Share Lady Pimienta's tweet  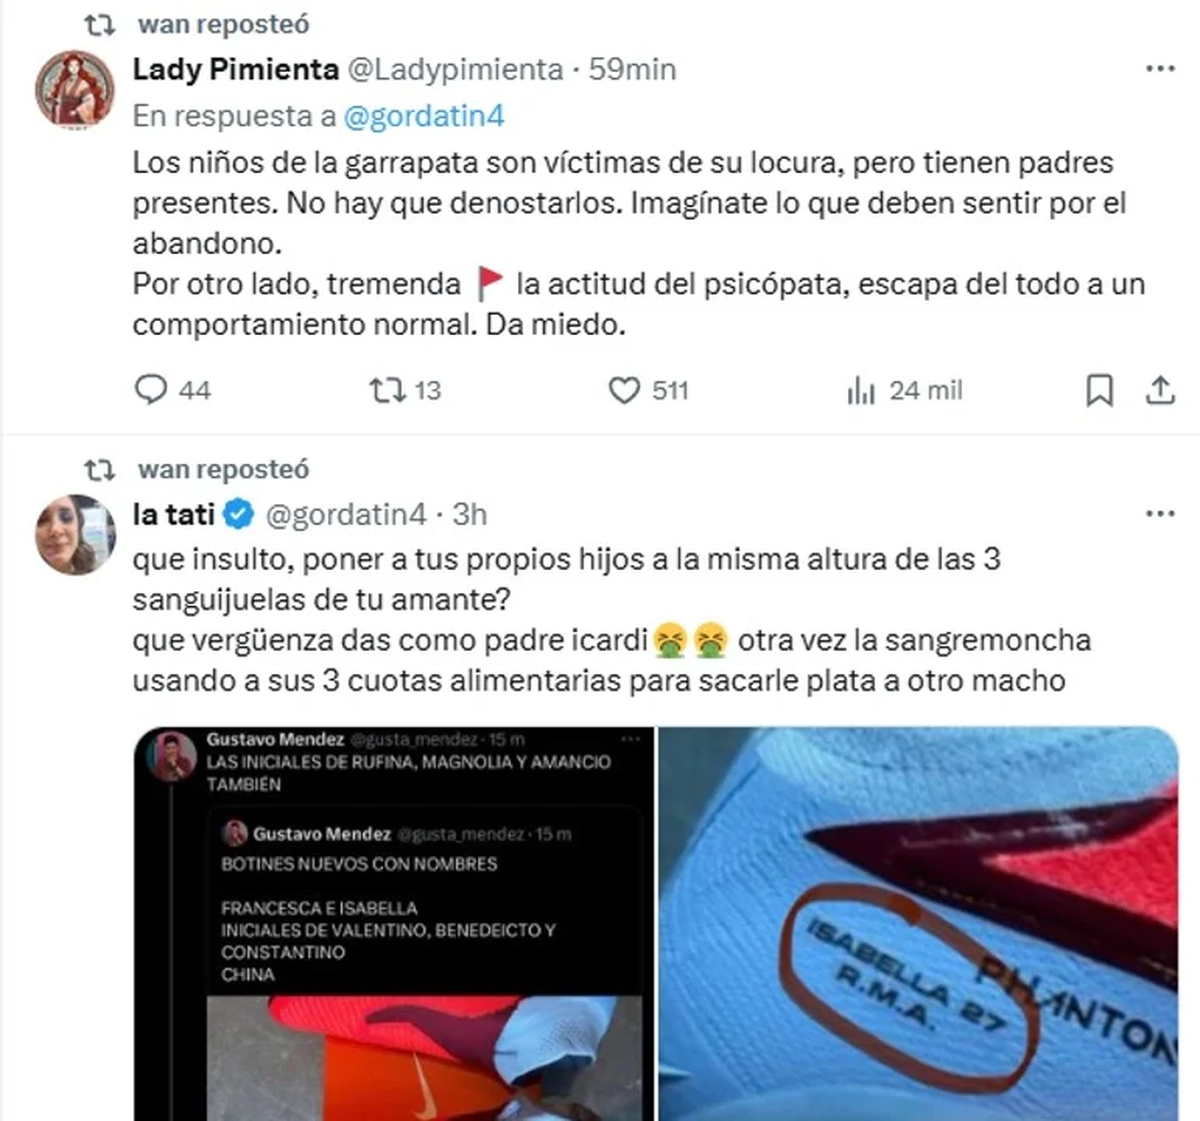1160,390
